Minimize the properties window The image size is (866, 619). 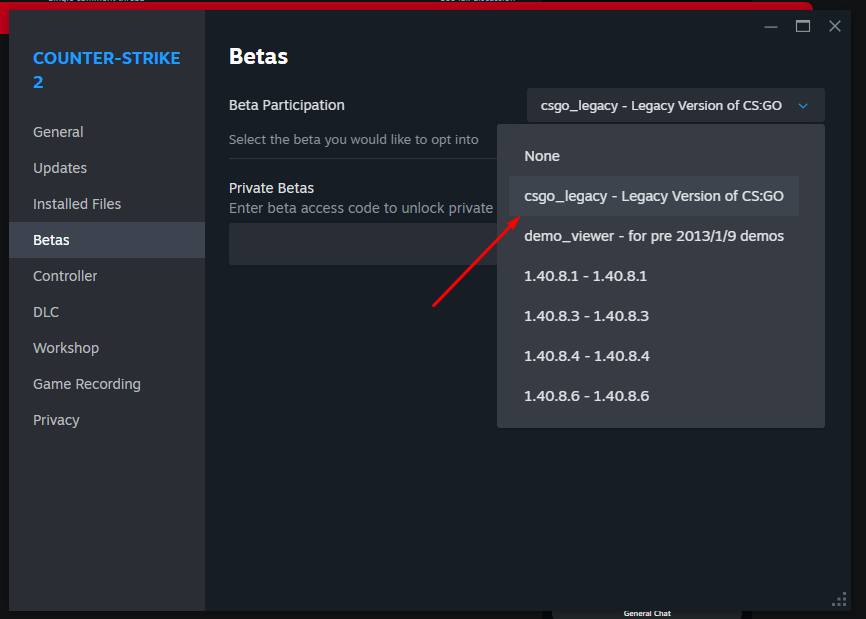coord(771,27)
